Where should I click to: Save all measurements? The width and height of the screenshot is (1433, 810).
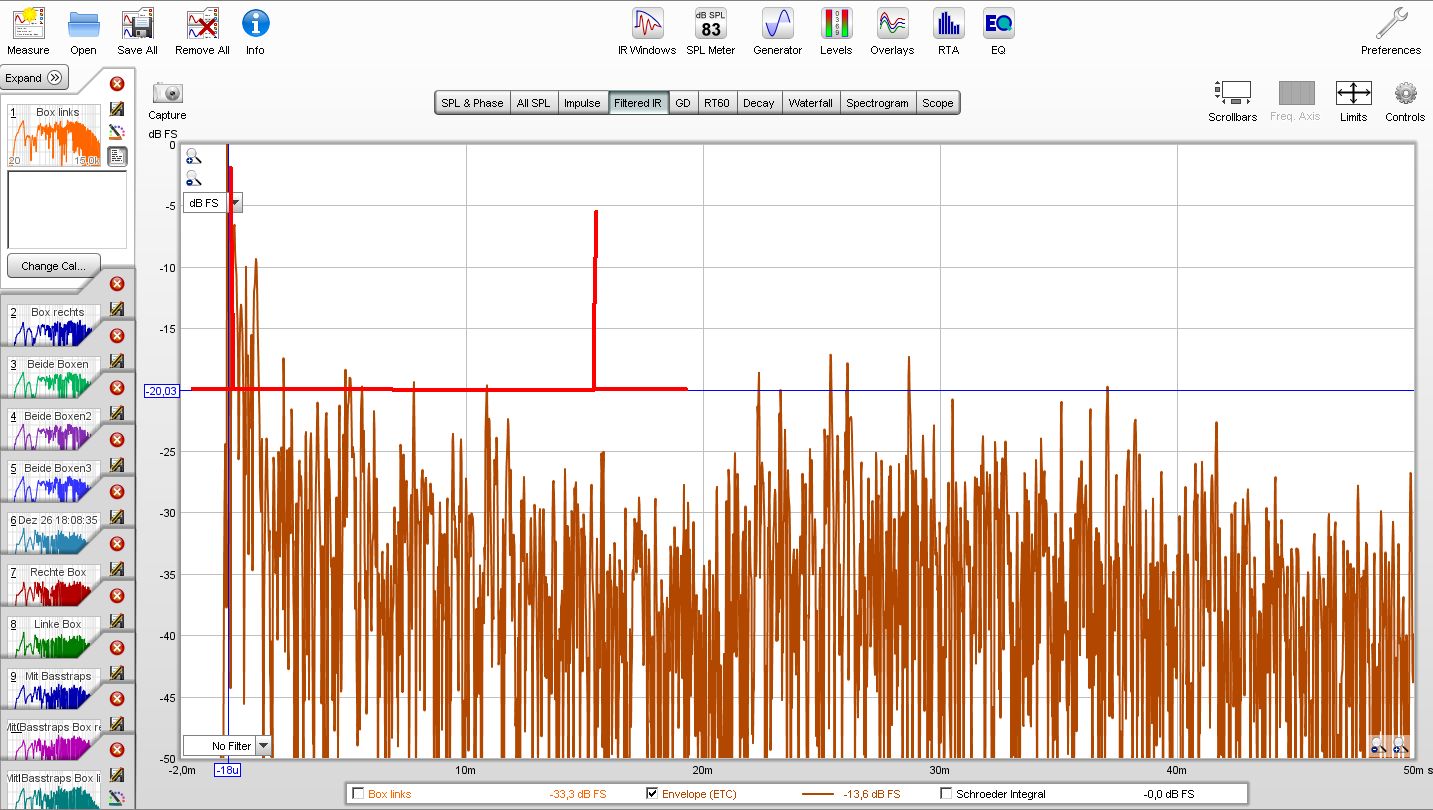click(x=137, y=30)
